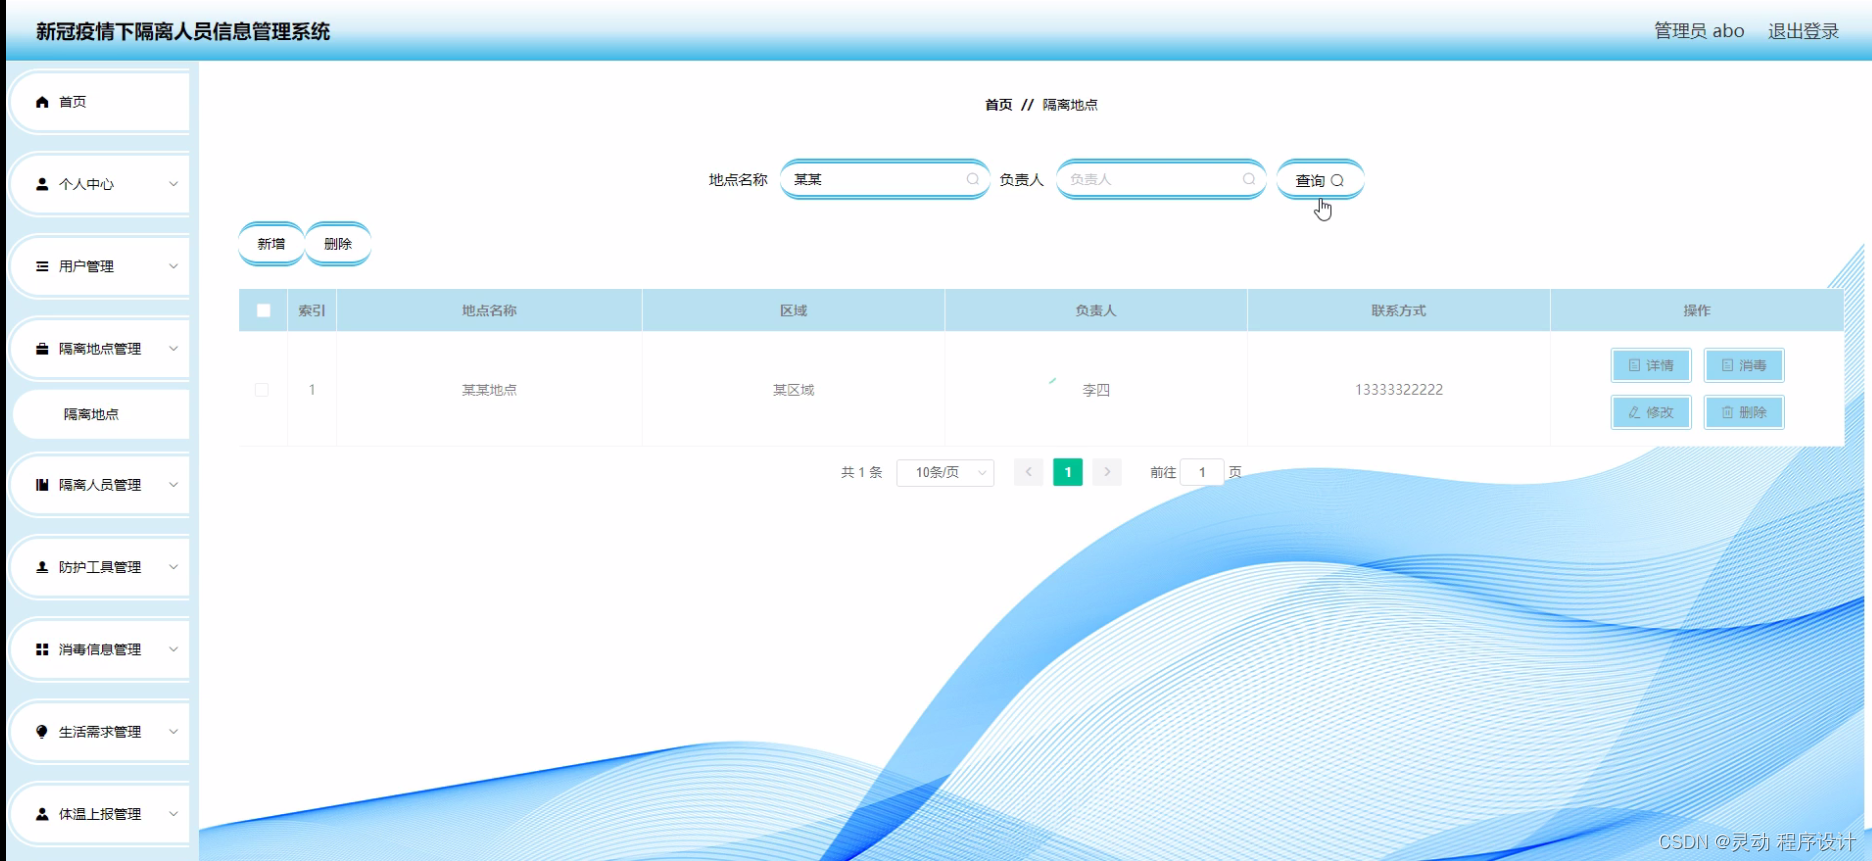The height and width of the screenshot is (861, 1872).
Task: Expand the 消毒信息管理 menu chevron
Action: tap(173, 650)
